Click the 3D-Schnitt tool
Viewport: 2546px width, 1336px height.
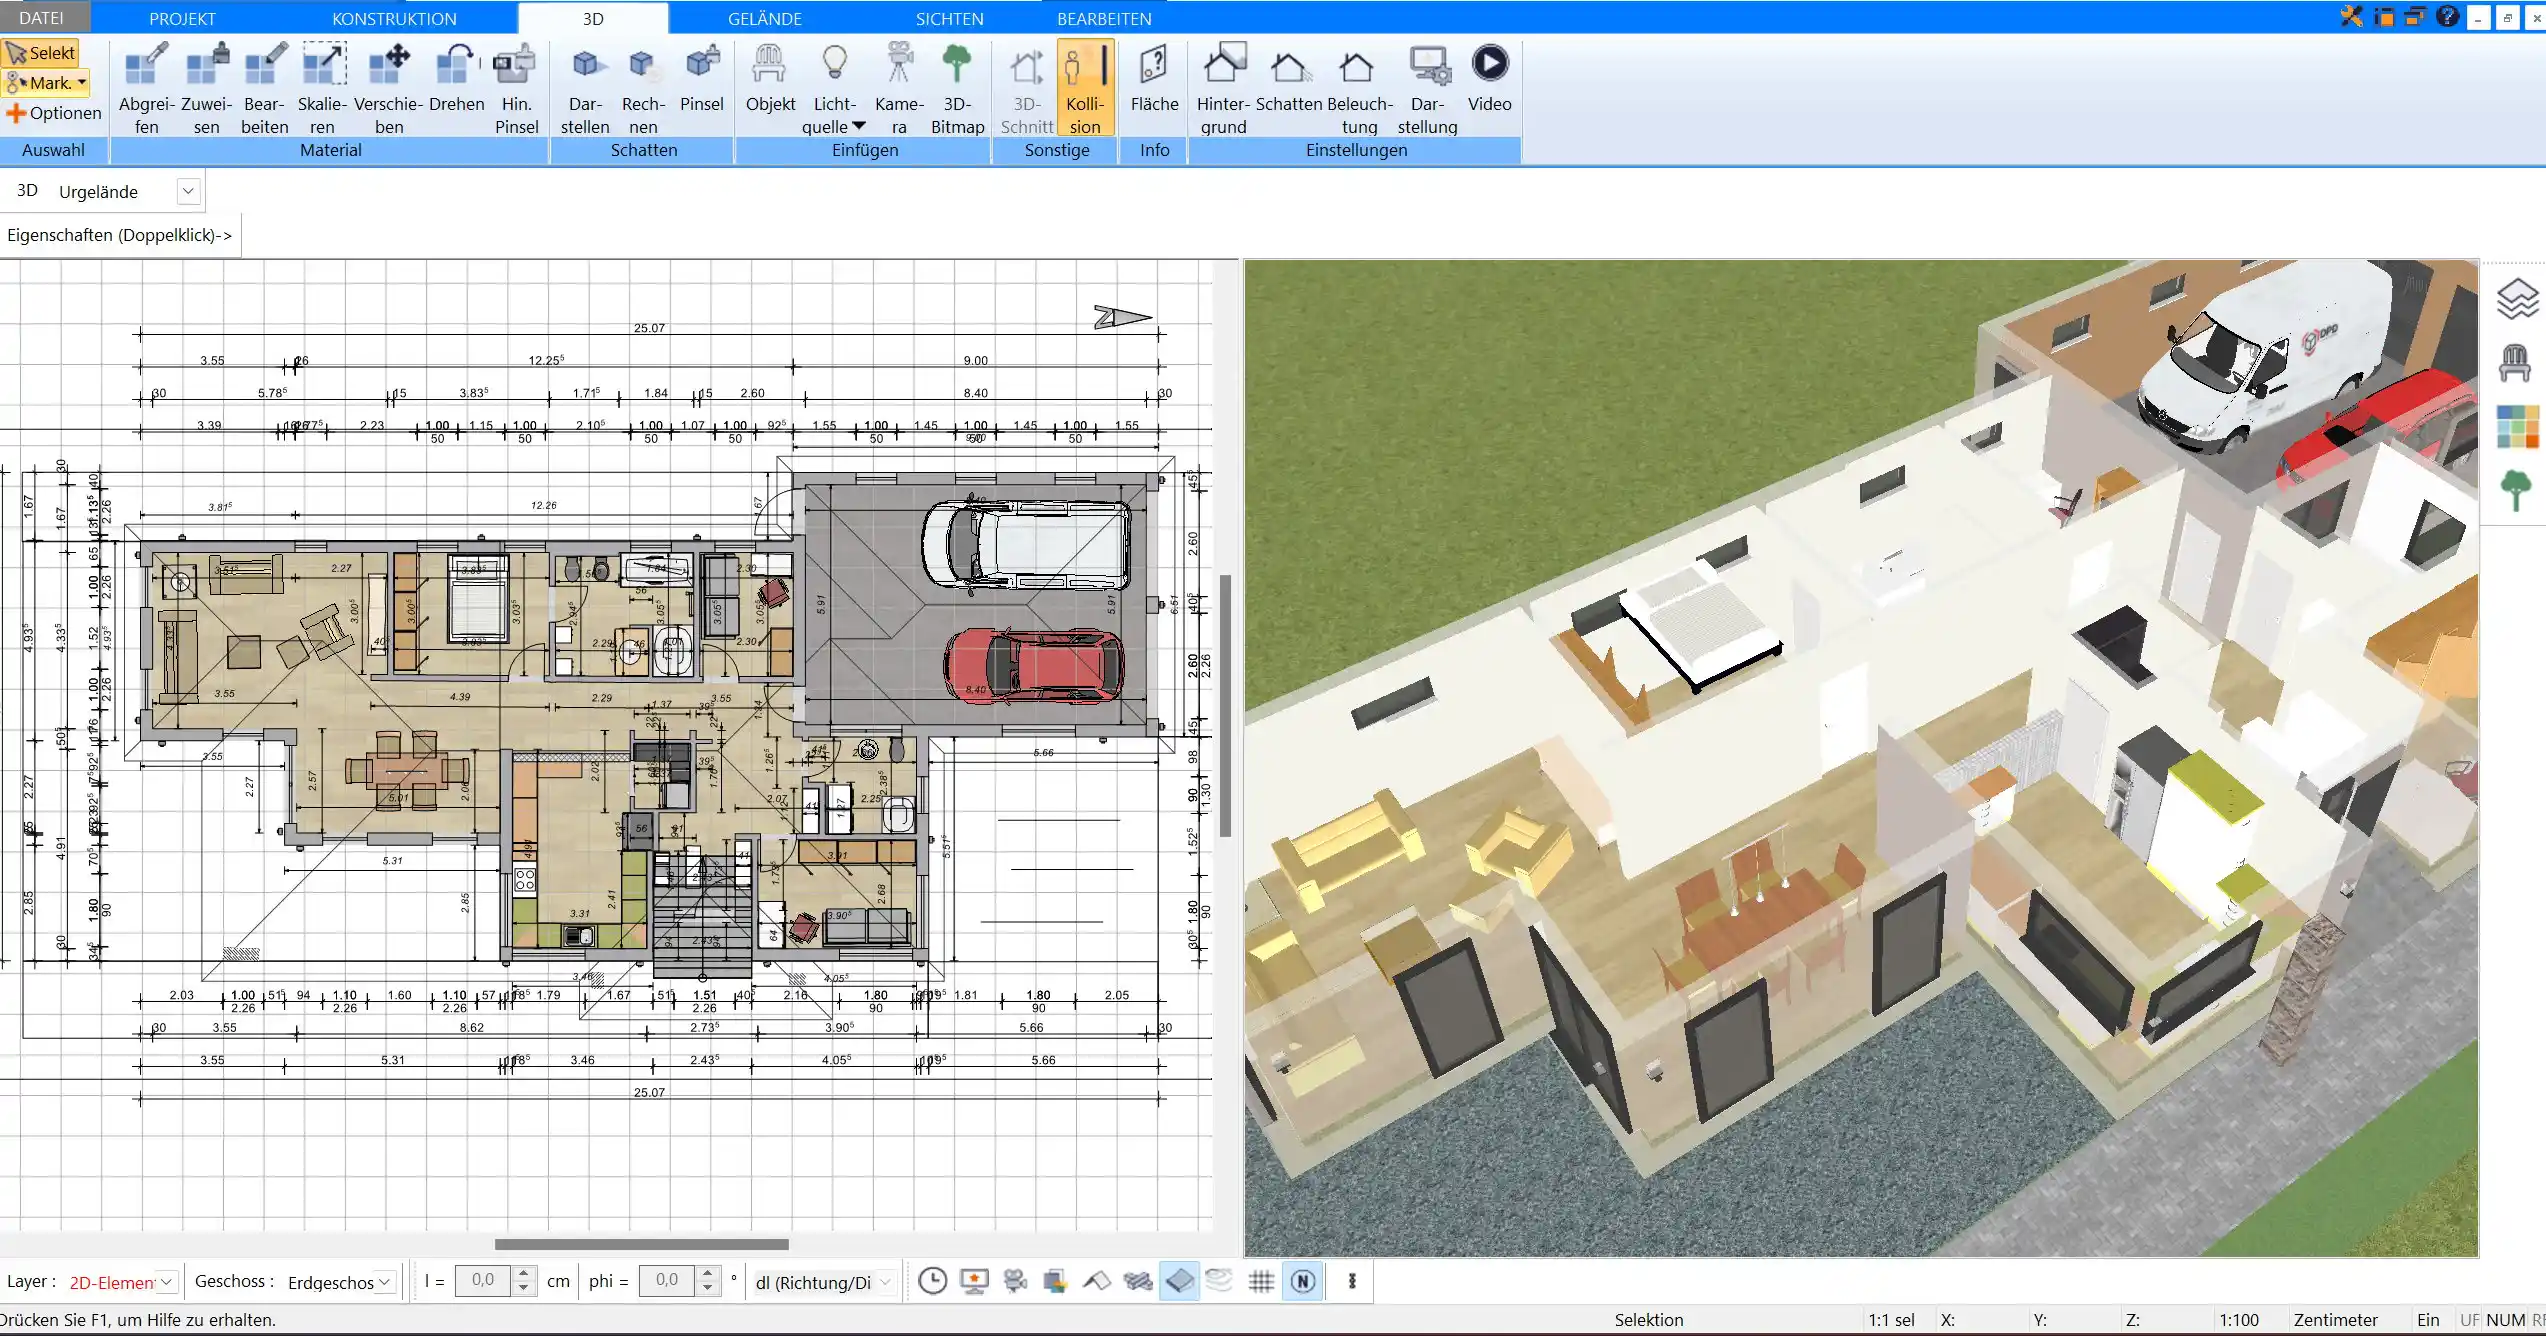pyautogui.click(x=1027, y=88)
